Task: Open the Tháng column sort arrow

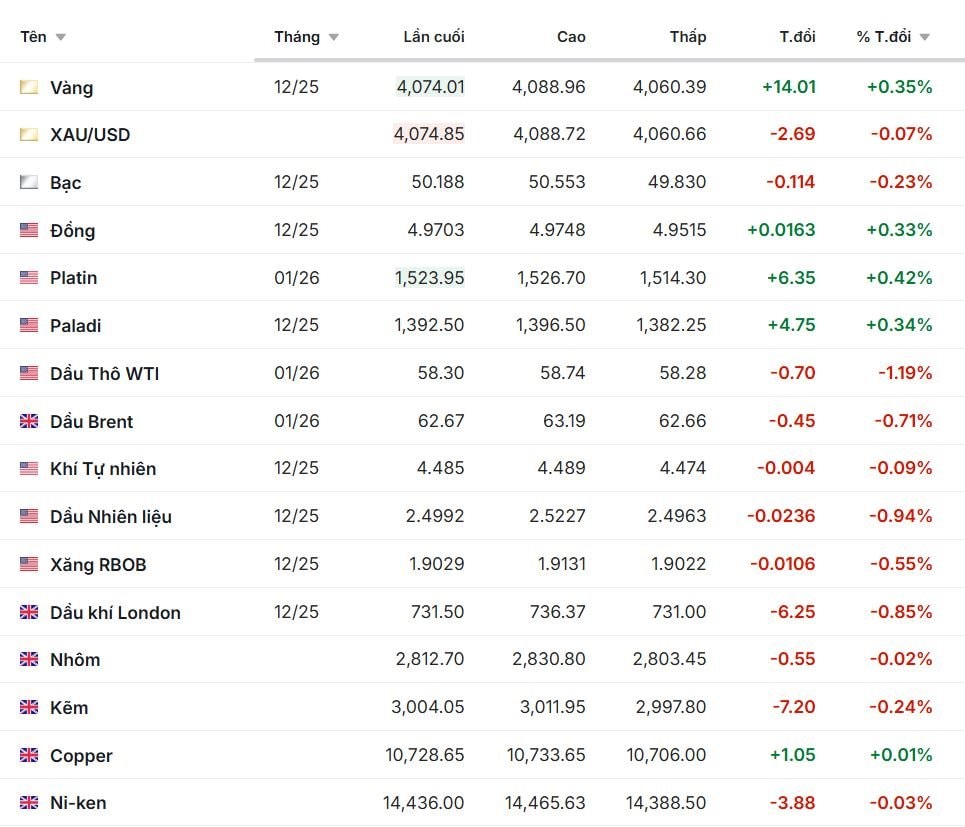Action: click(x=333, y=38)
